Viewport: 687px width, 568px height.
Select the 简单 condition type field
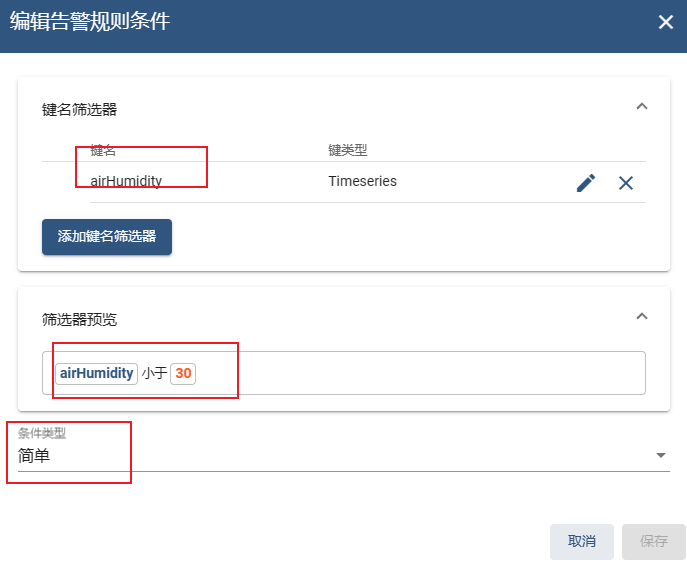pyautogui.click(x=344, y=456)
